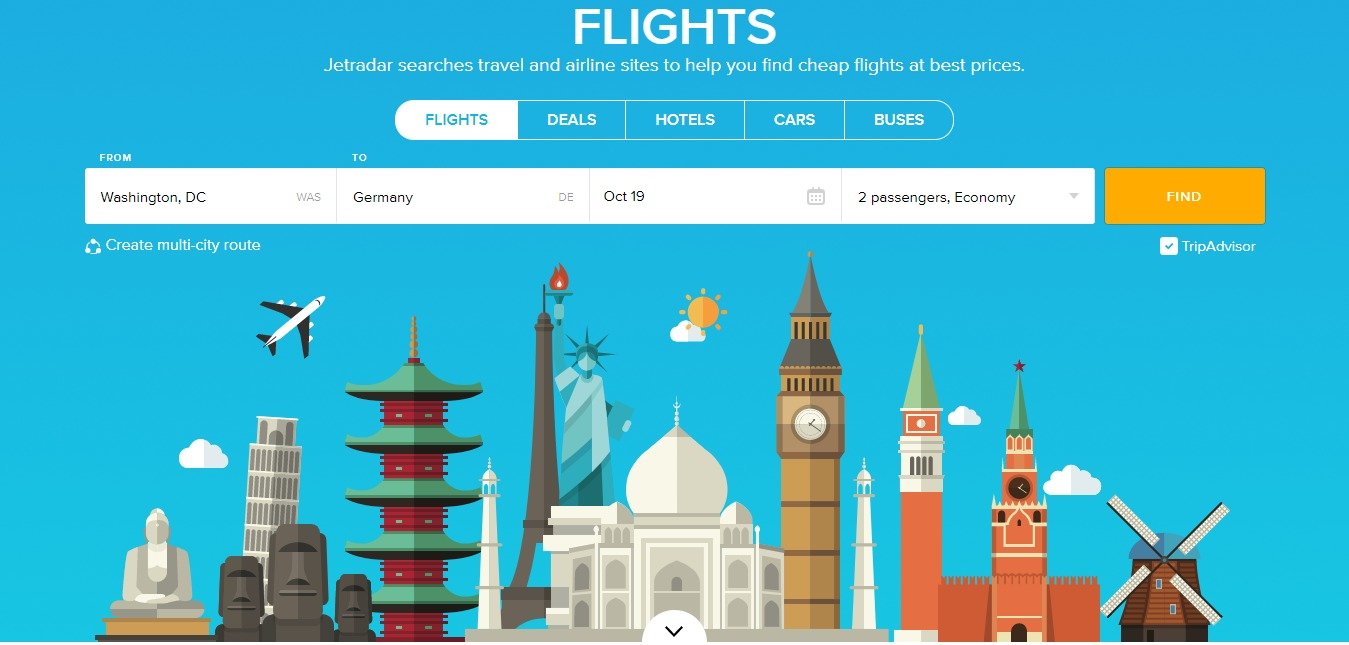Expand the passengers and class dropdown arrow
Screen dimensions: 1349x645
click(x=1074, y=196)
